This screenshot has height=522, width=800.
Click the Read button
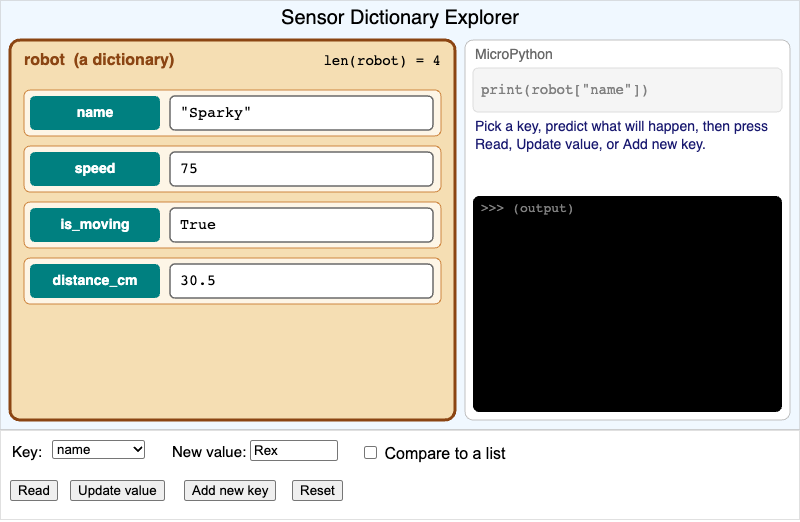click(x=34, y=490)
